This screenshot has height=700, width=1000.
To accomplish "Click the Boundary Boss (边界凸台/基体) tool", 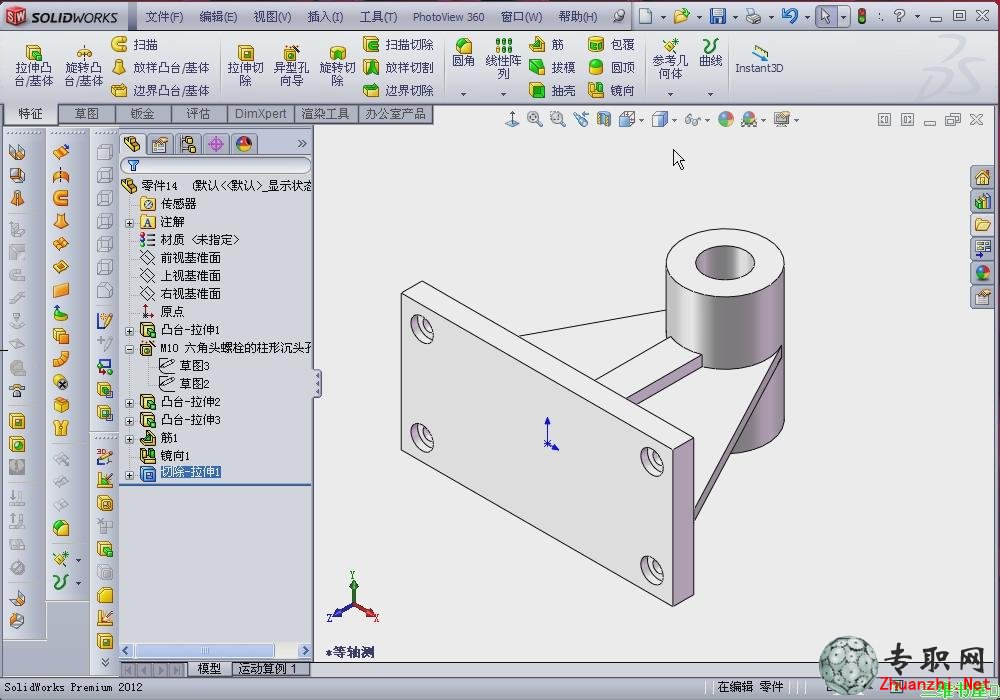I will pyautogui.click(x=160, y=90).
